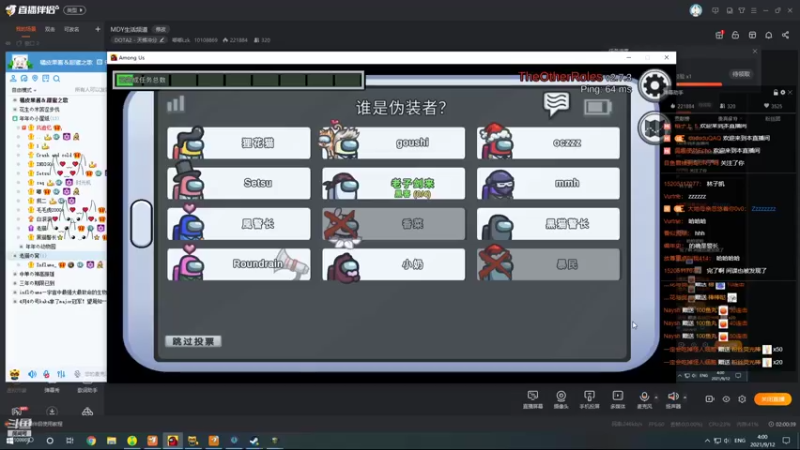Open the search icon in chat panel

[x=57, y=79]
